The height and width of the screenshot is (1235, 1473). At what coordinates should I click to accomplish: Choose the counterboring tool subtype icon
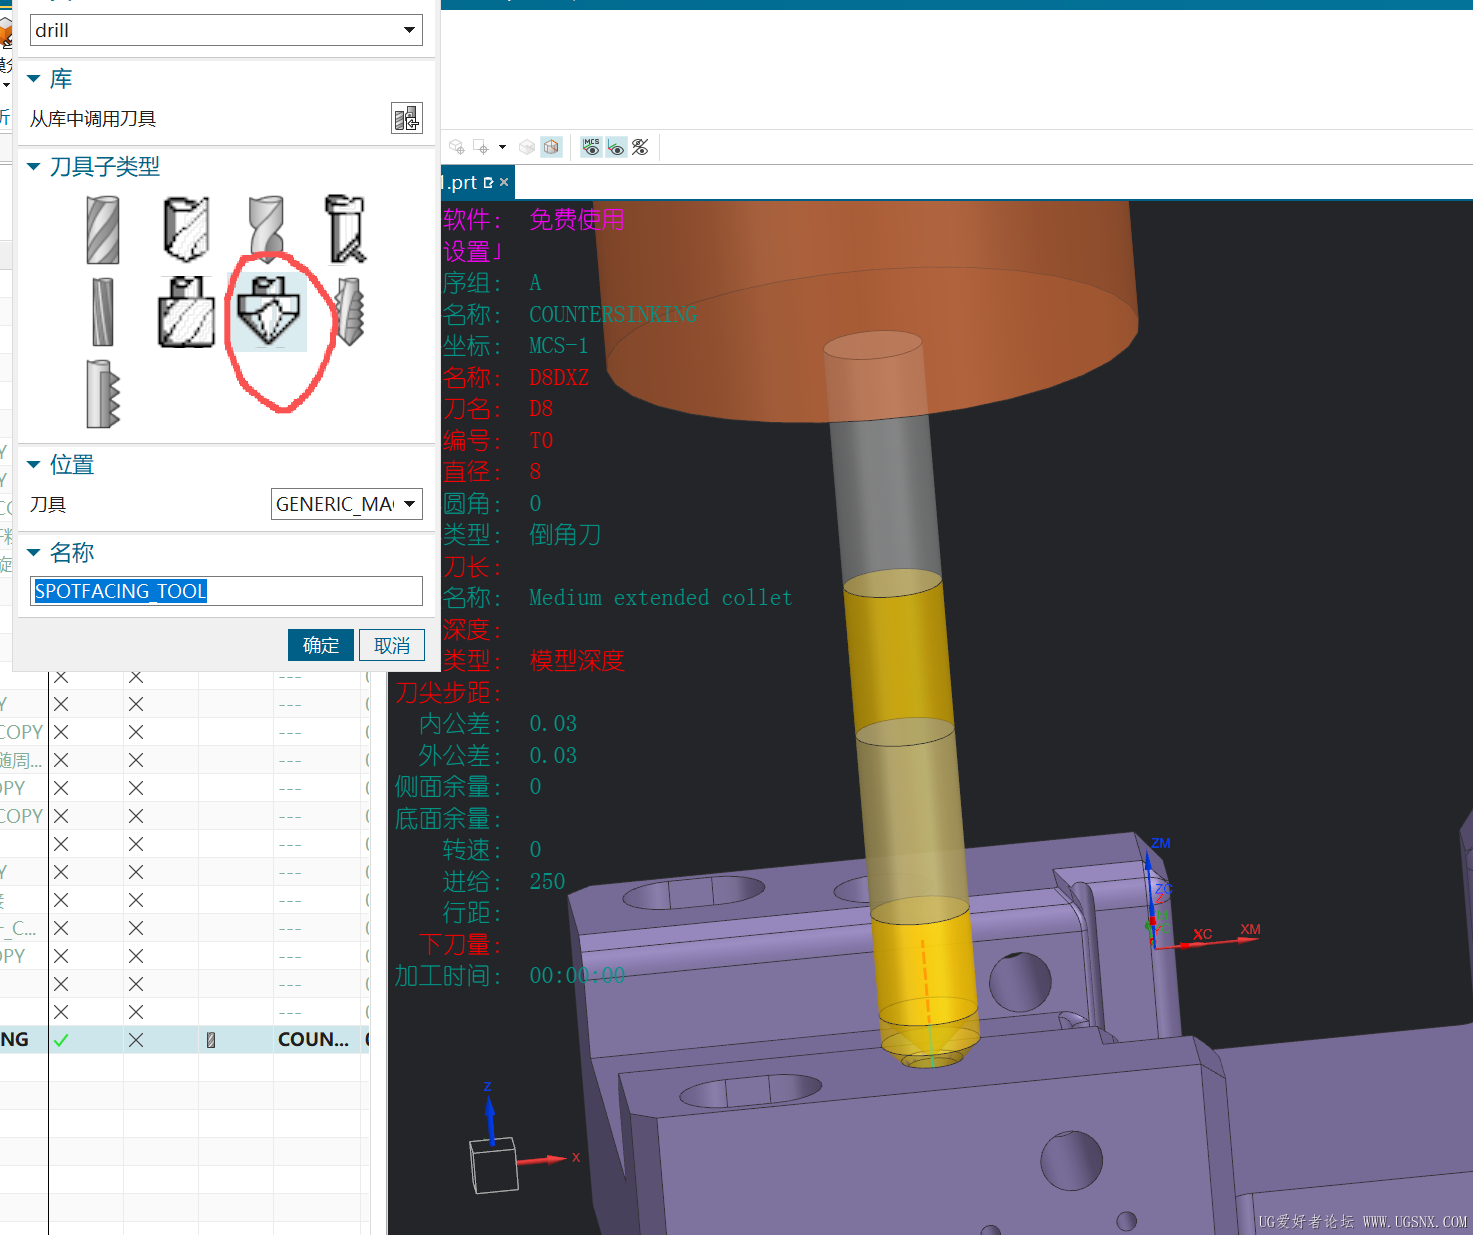187,312
